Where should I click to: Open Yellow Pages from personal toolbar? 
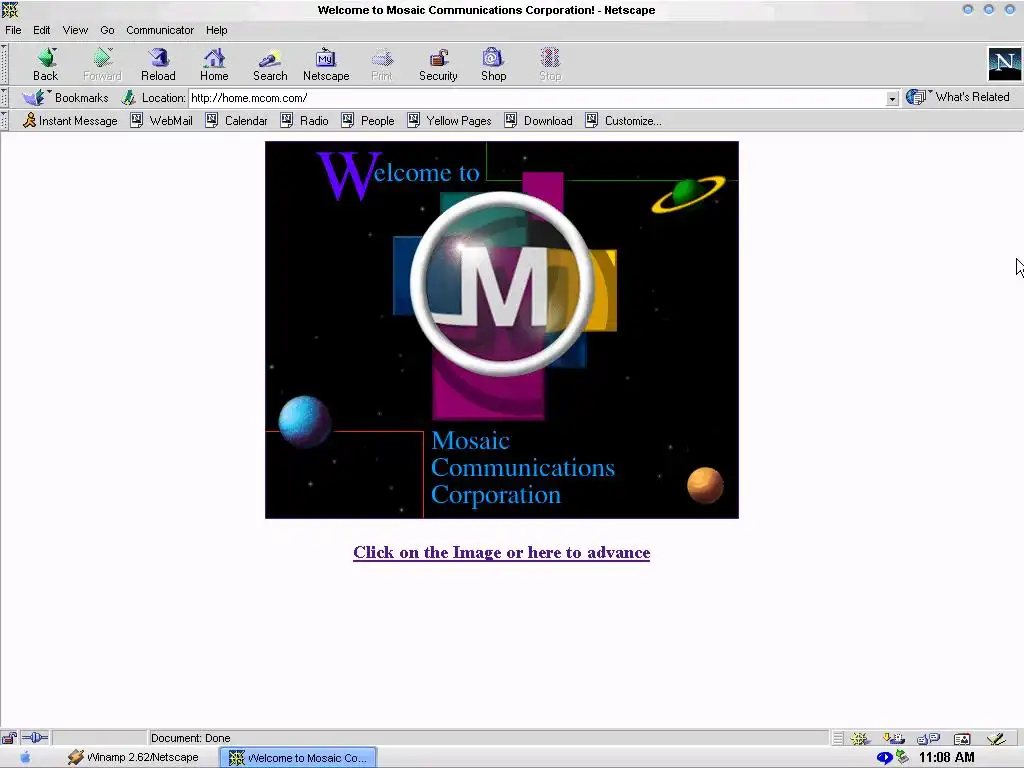[x=449, y=121]
